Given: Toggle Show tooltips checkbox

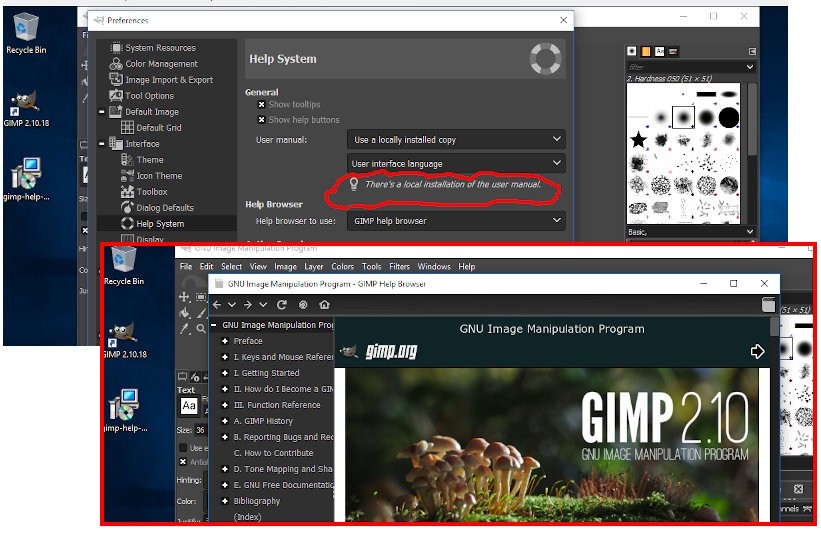Looking at the screenshot, I should 261,104.
